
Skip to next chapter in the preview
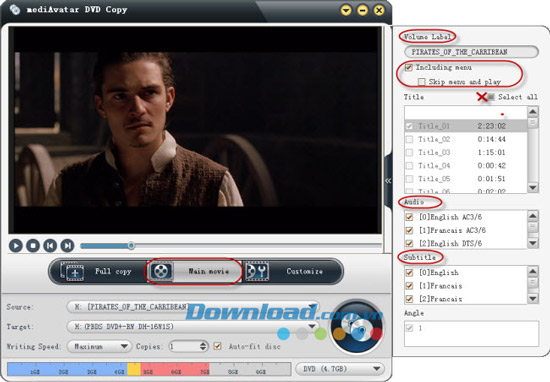tap(67, 246)
